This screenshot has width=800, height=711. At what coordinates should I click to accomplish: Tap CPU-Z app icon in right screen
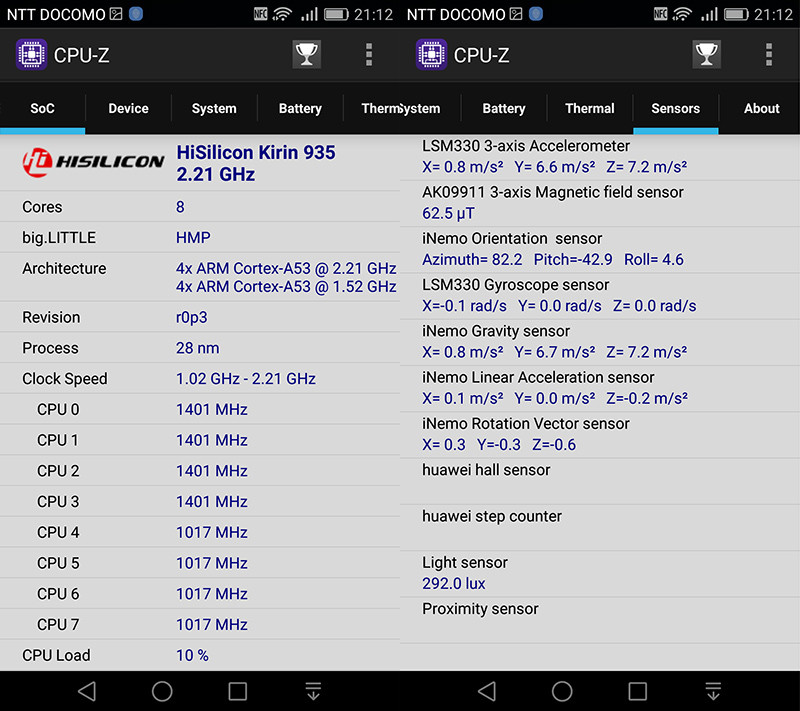tap(431, 54)
